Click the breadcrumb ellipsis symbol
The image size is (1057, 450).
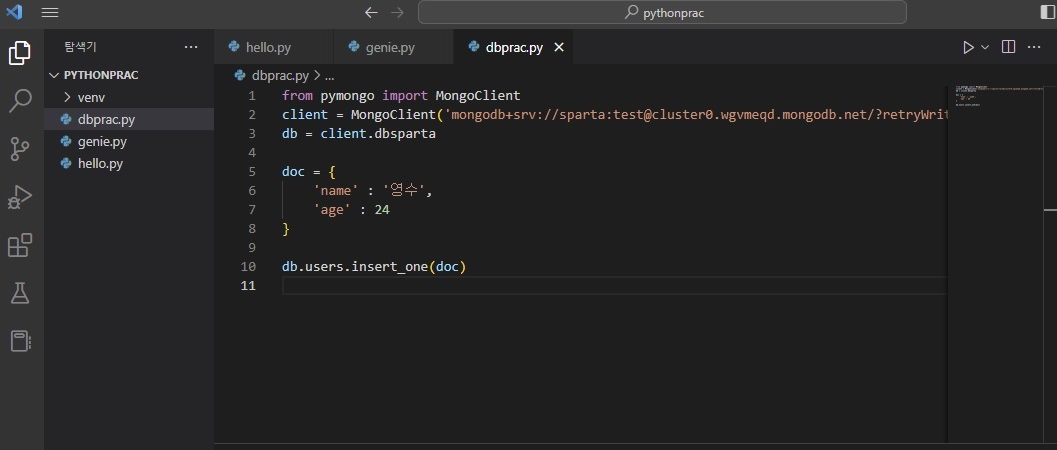[330, 75]
